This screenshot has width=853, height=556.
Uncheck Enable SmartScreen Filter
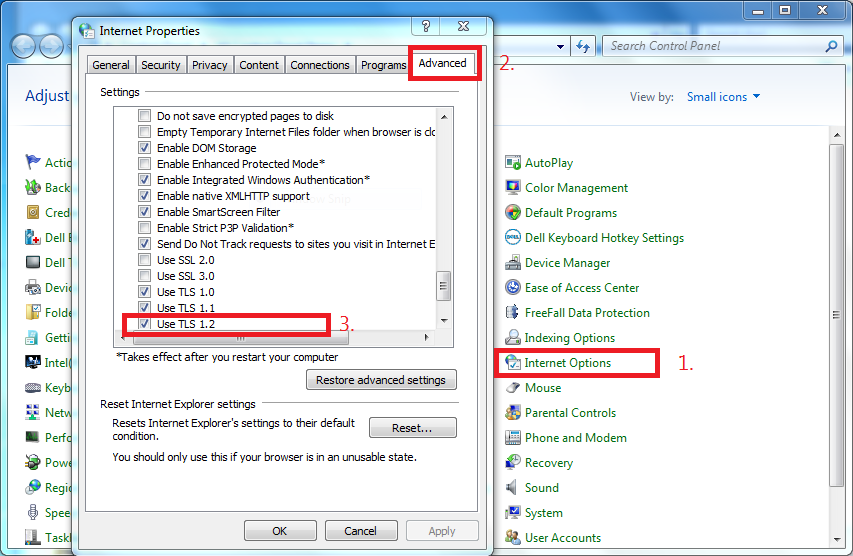(144, 212)
